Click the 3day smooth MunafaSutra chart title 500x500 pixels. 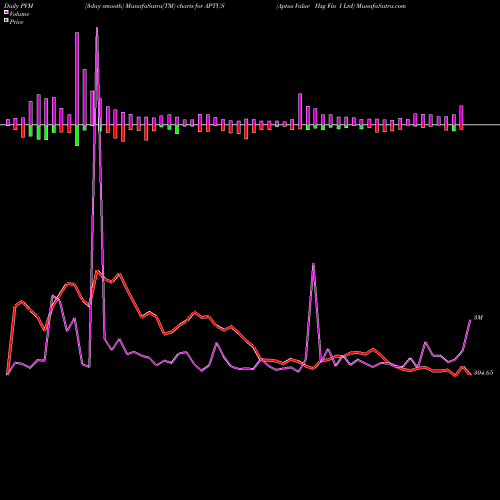155,6
